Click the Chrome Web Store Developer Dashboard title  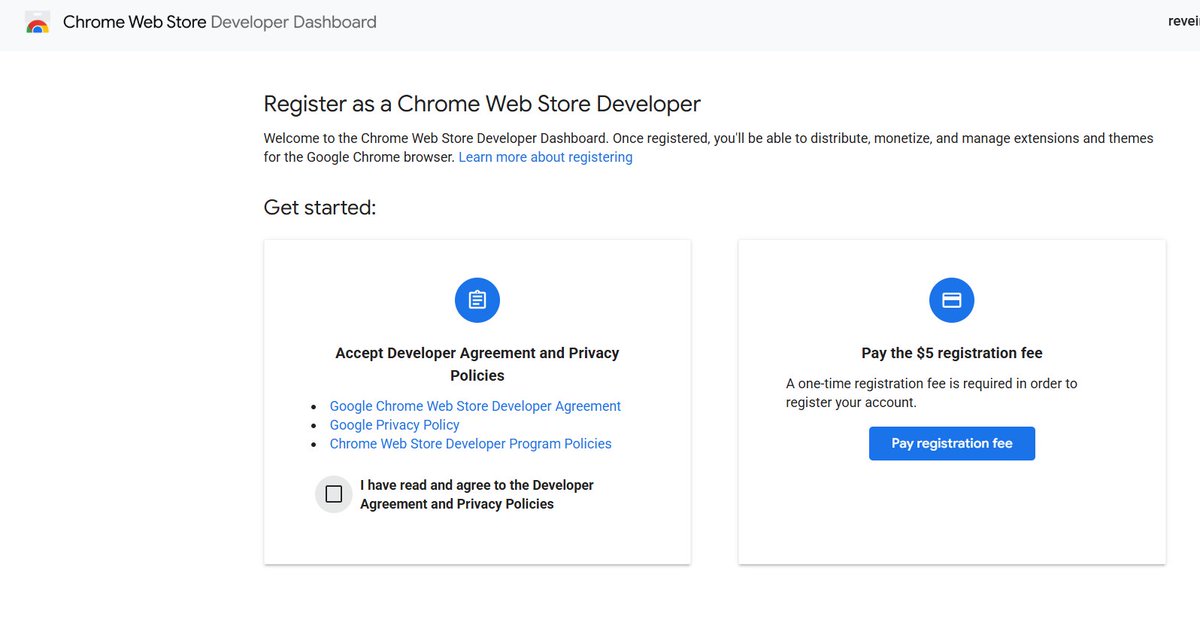point(220,22)
